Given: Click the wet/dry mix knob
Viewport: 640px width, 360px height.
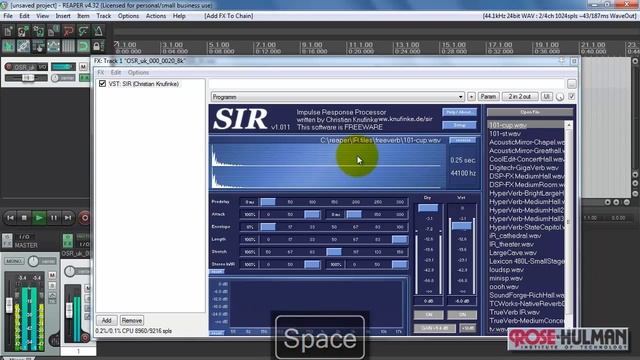Looking at the screenshot, I should click(560, 97).
